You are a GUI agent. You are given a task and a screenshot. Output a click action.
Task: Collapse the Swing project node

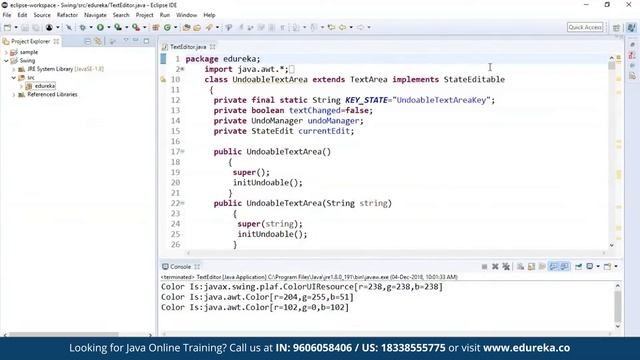click(x=6, y=60)
